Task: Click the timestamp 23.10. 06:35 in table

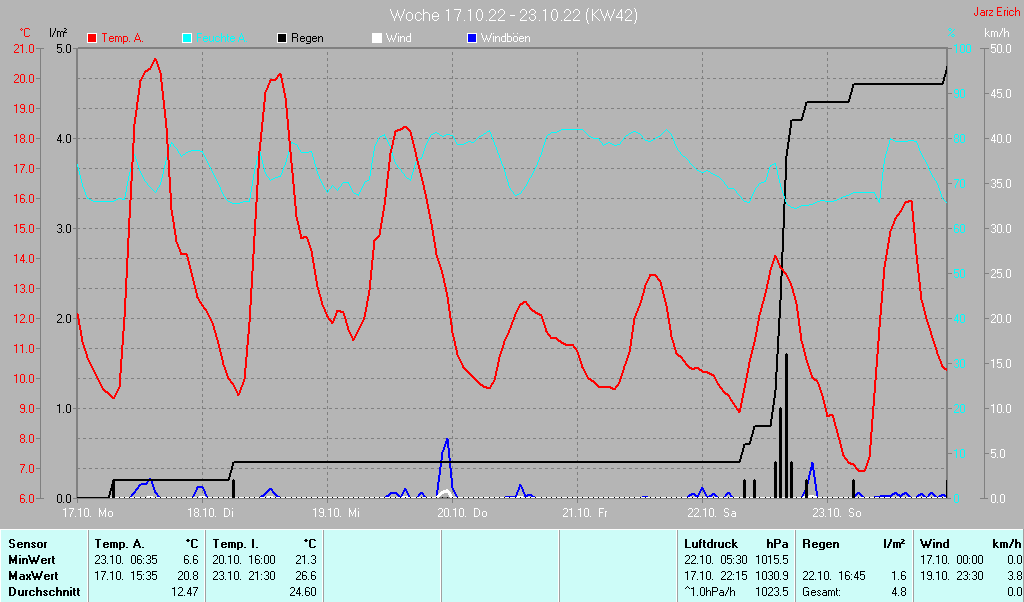Action: pos(126,560)
